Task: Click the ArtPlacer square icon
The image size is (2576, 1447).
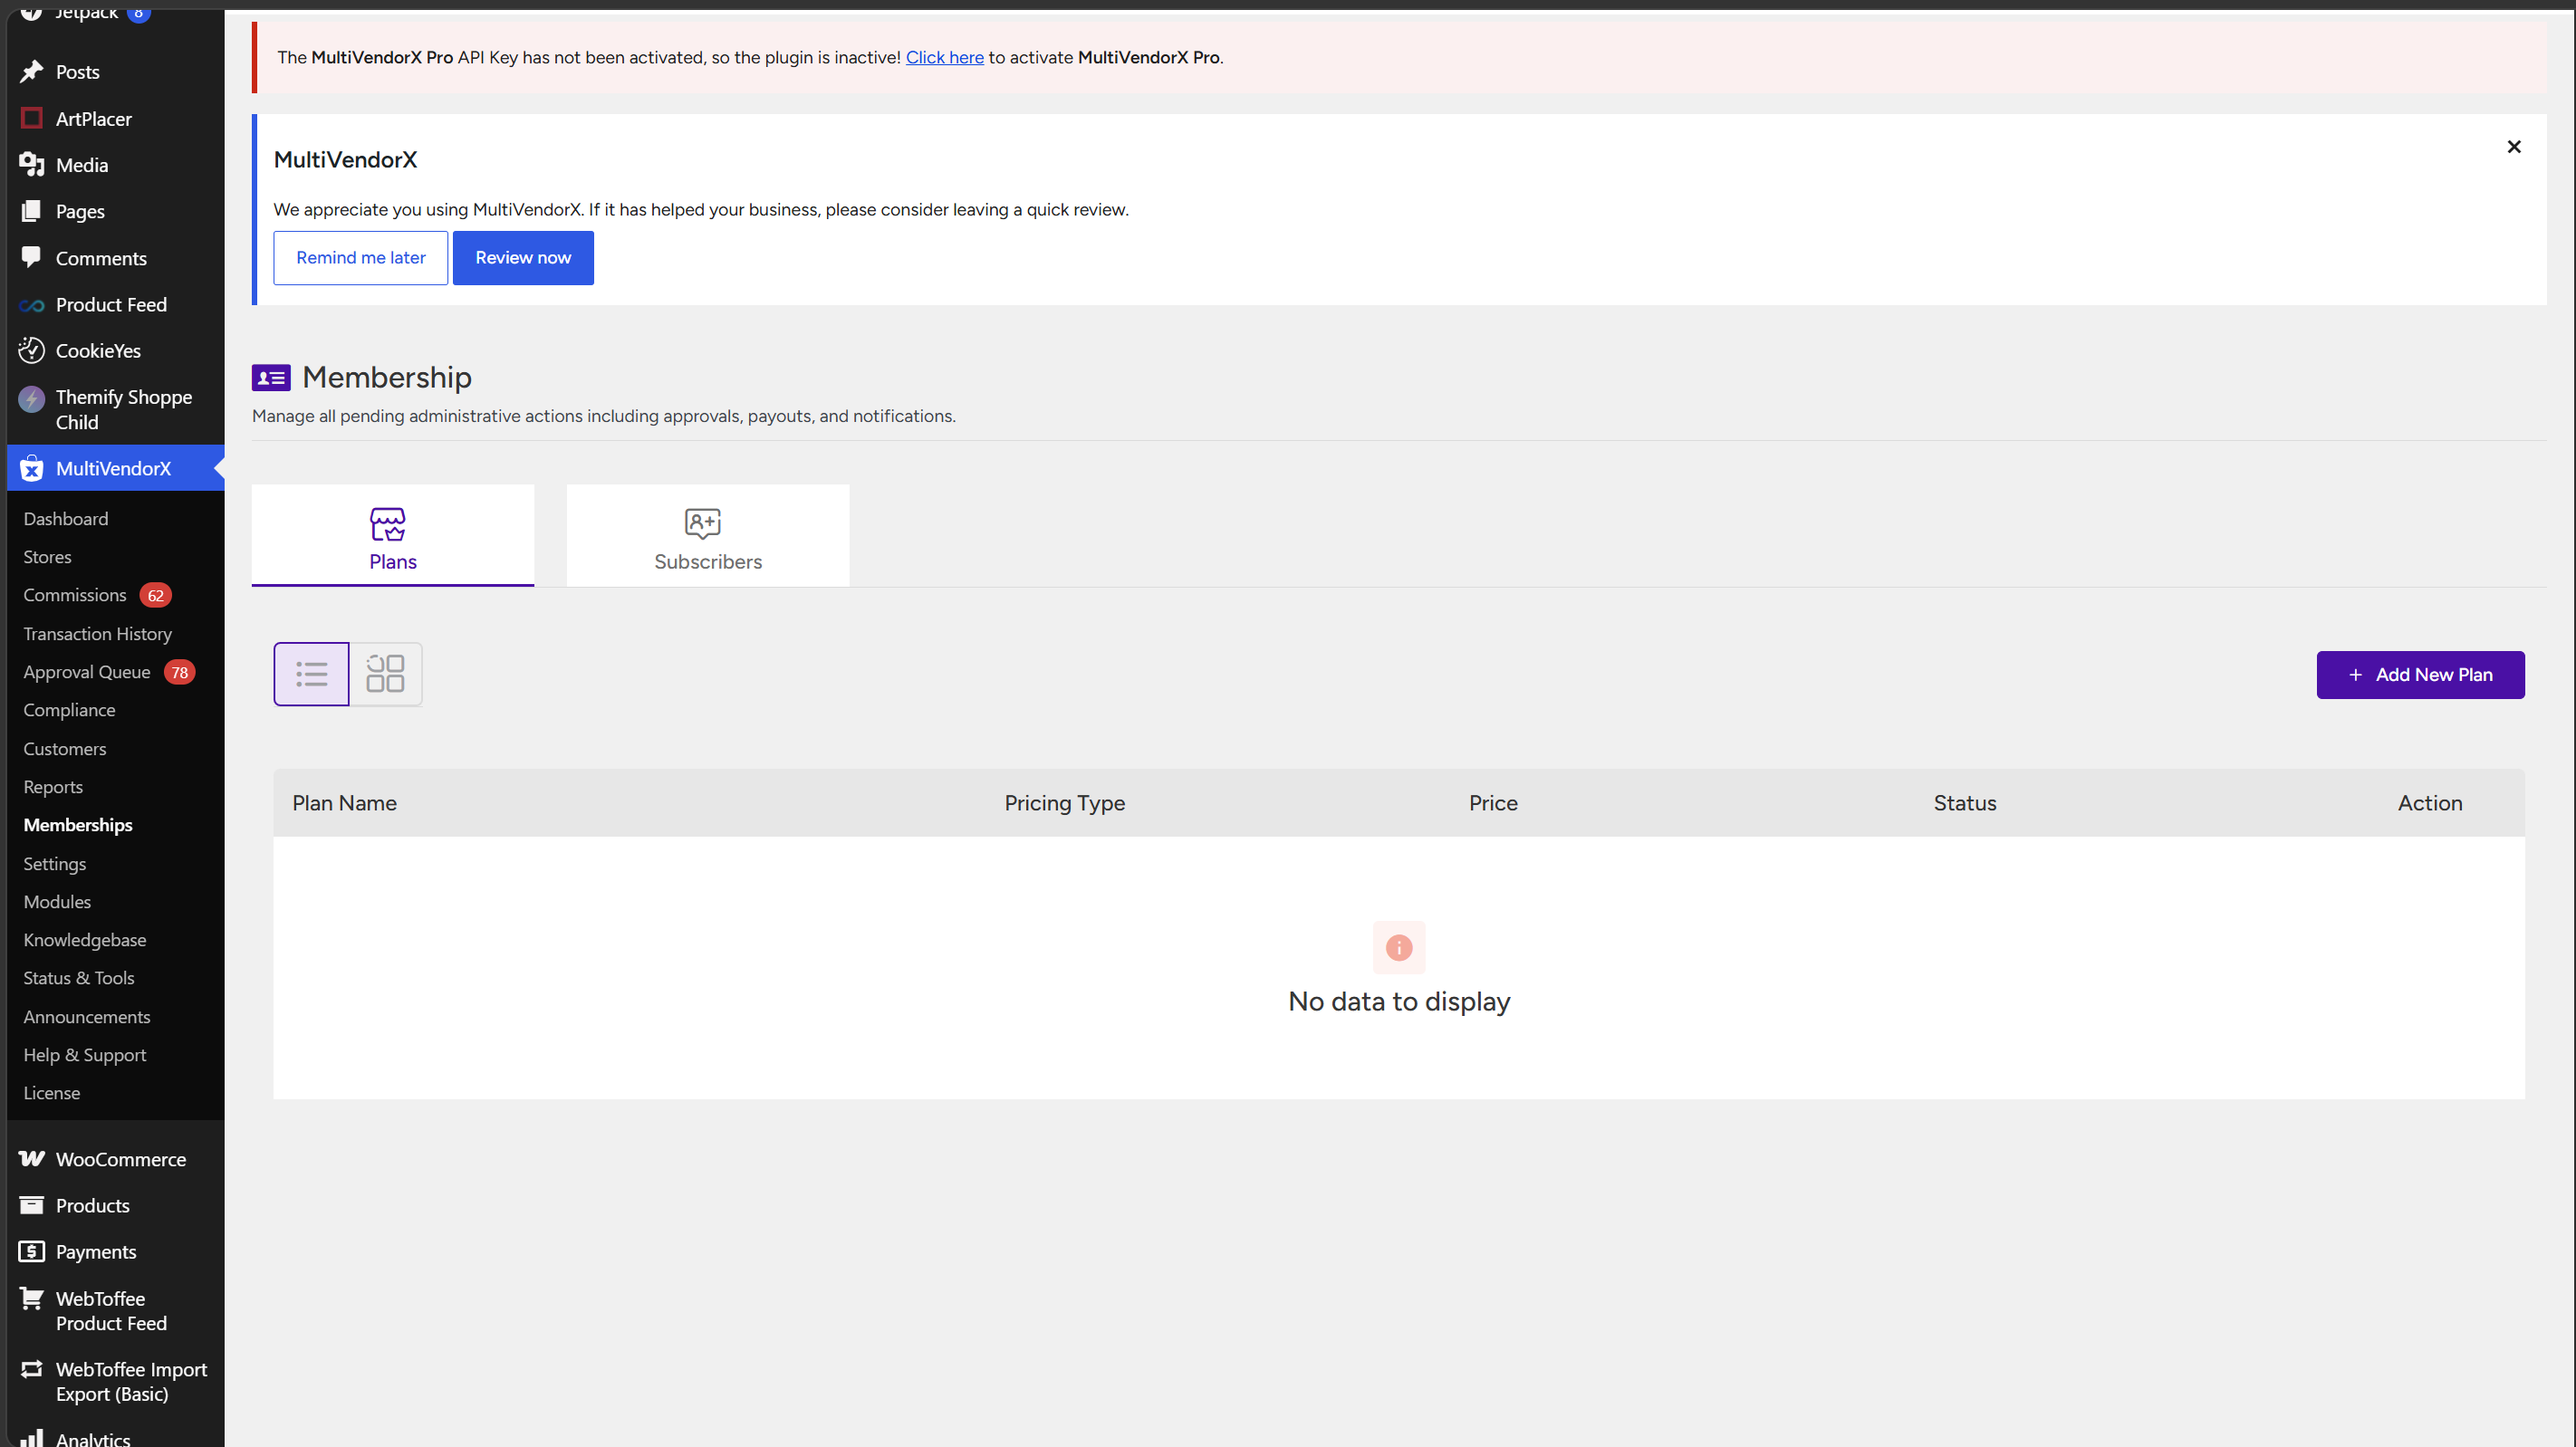Action: click(32, 118)
